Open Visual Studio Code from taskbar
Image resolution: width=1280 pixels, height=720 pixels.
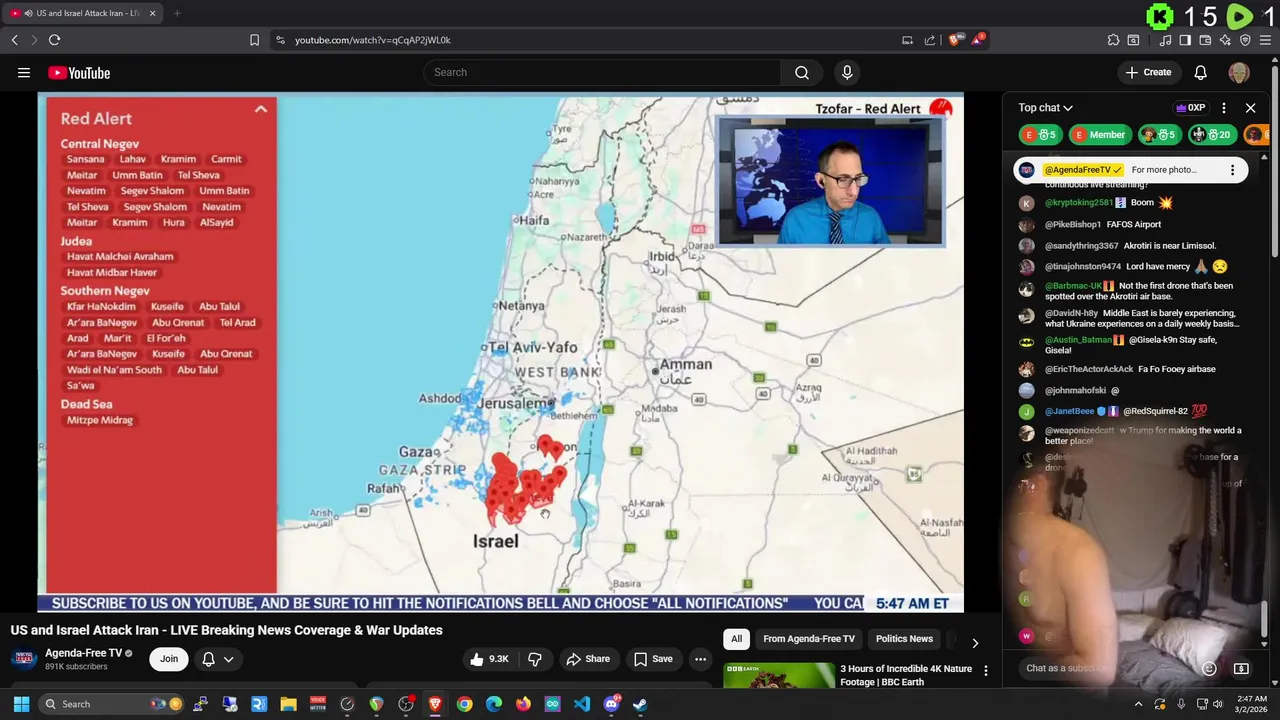click(x=581, y=704)
